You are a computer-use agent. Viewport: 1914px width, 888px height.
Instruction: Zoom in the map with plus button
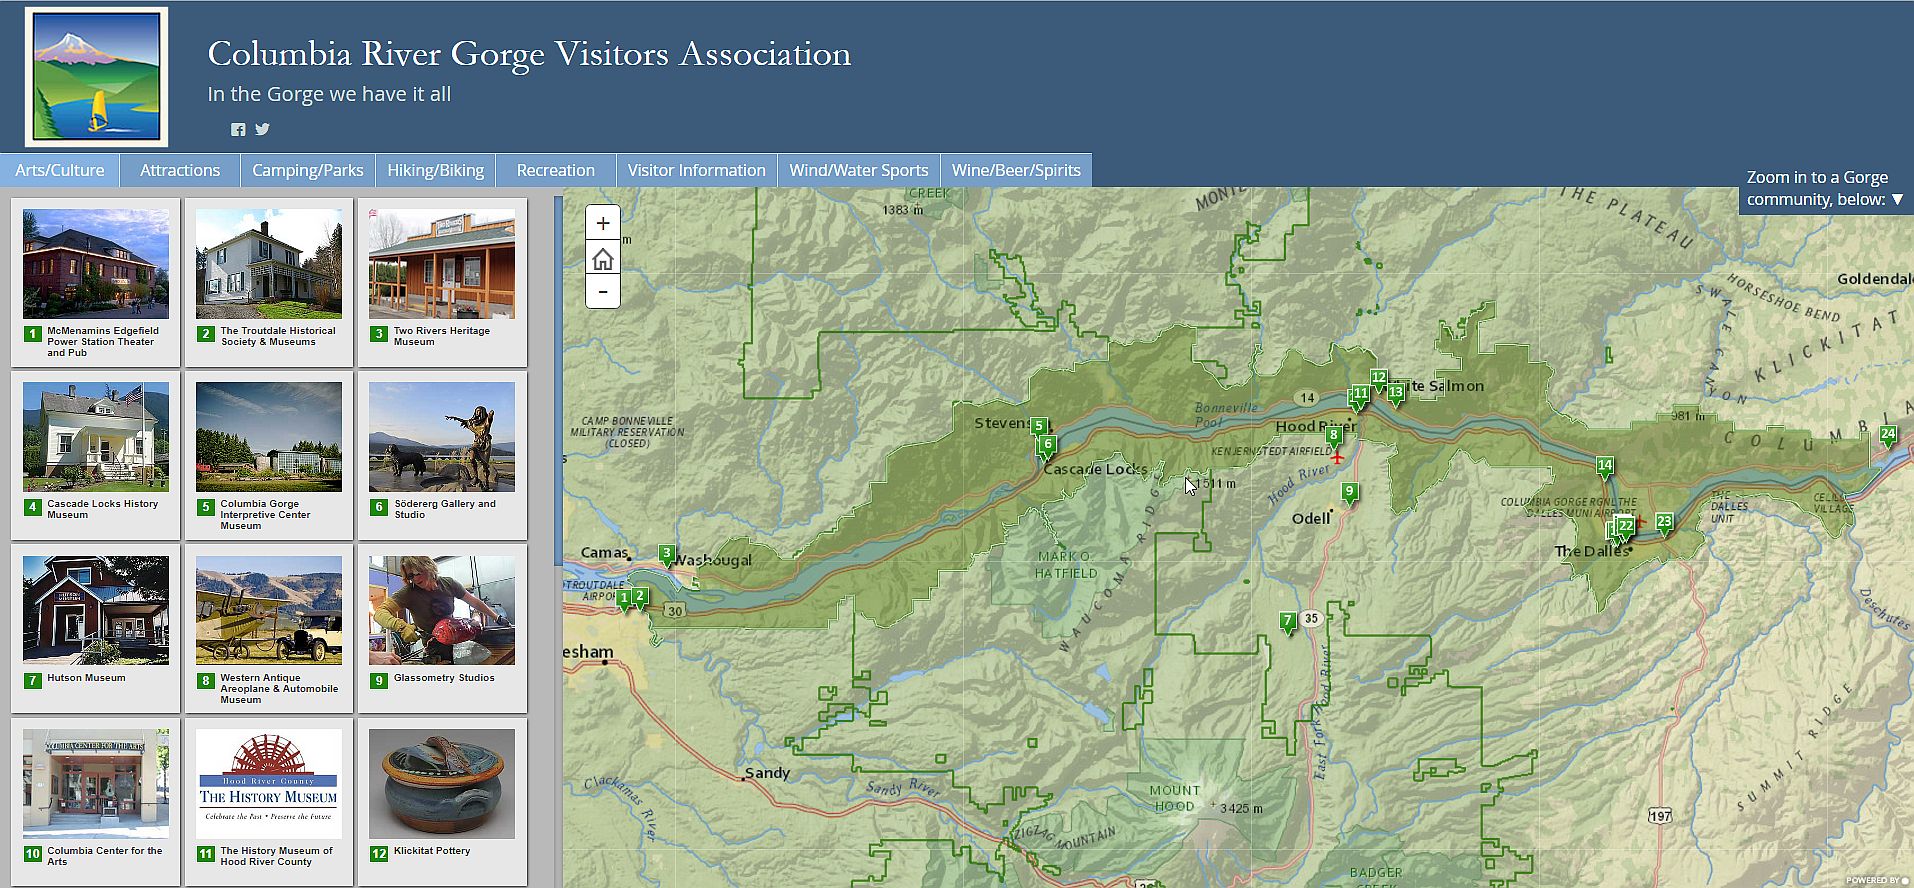click(x=602, y=223)
